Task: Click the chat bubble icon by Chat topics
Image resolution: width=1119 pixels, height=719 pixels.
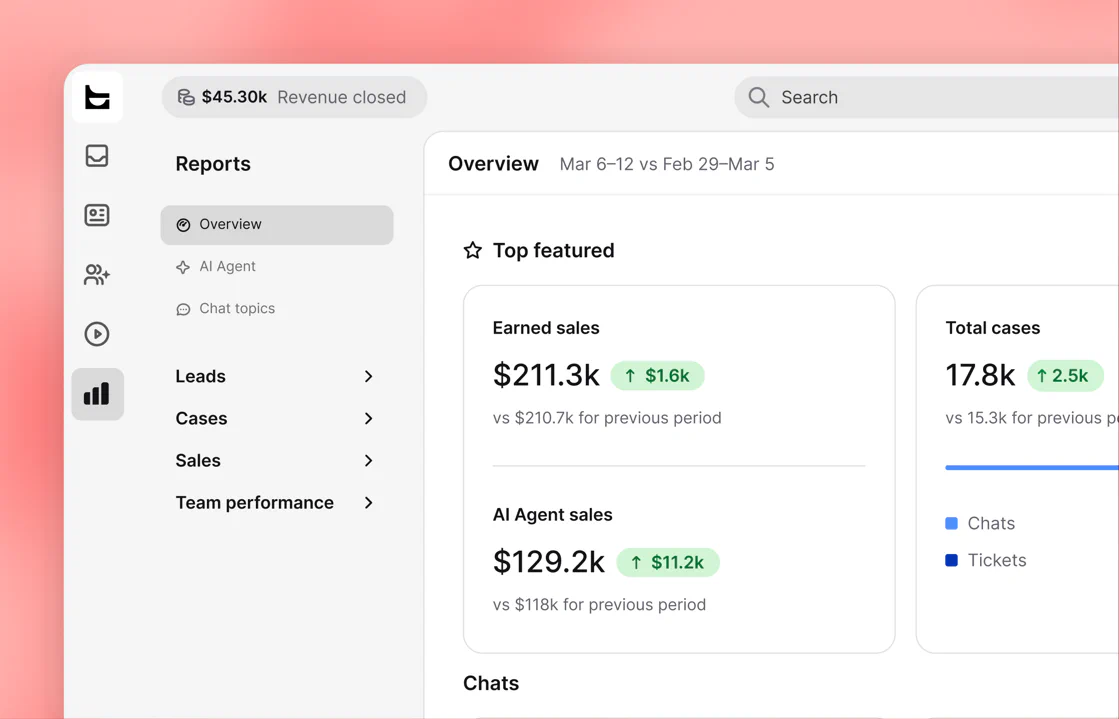Action: (183, 309)
